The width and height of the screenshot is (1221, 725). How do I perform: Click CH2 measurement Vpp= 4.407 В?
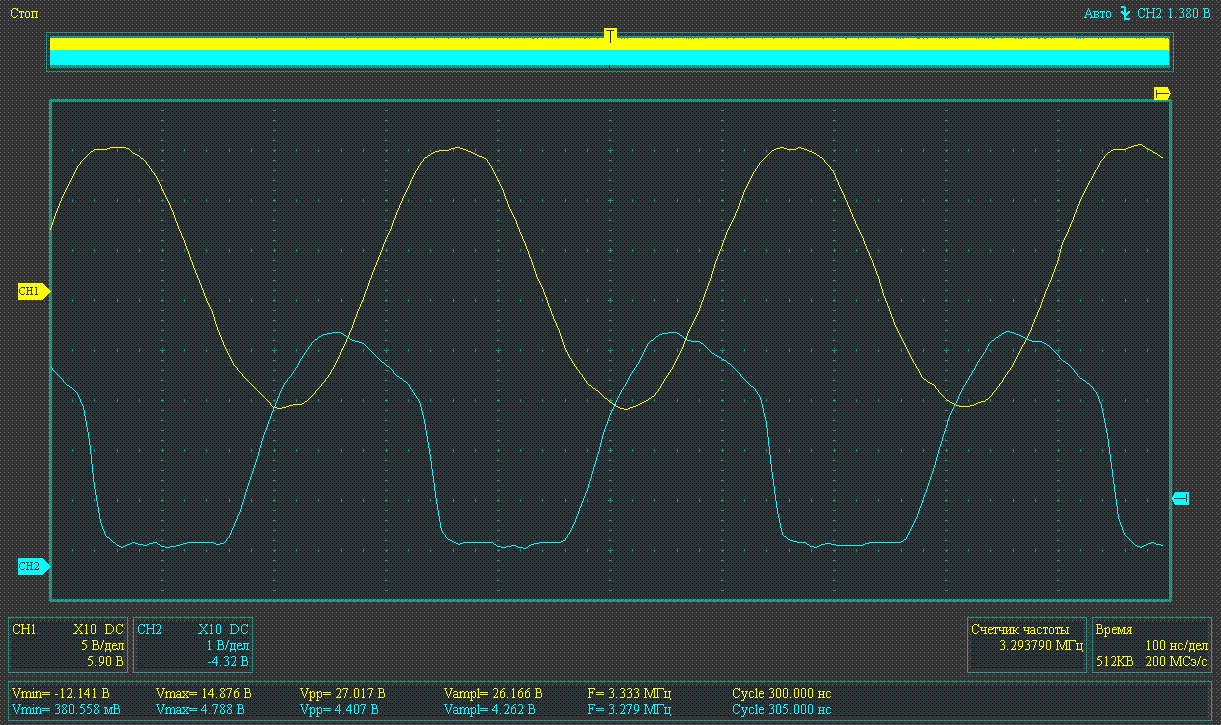click(339, 709)
